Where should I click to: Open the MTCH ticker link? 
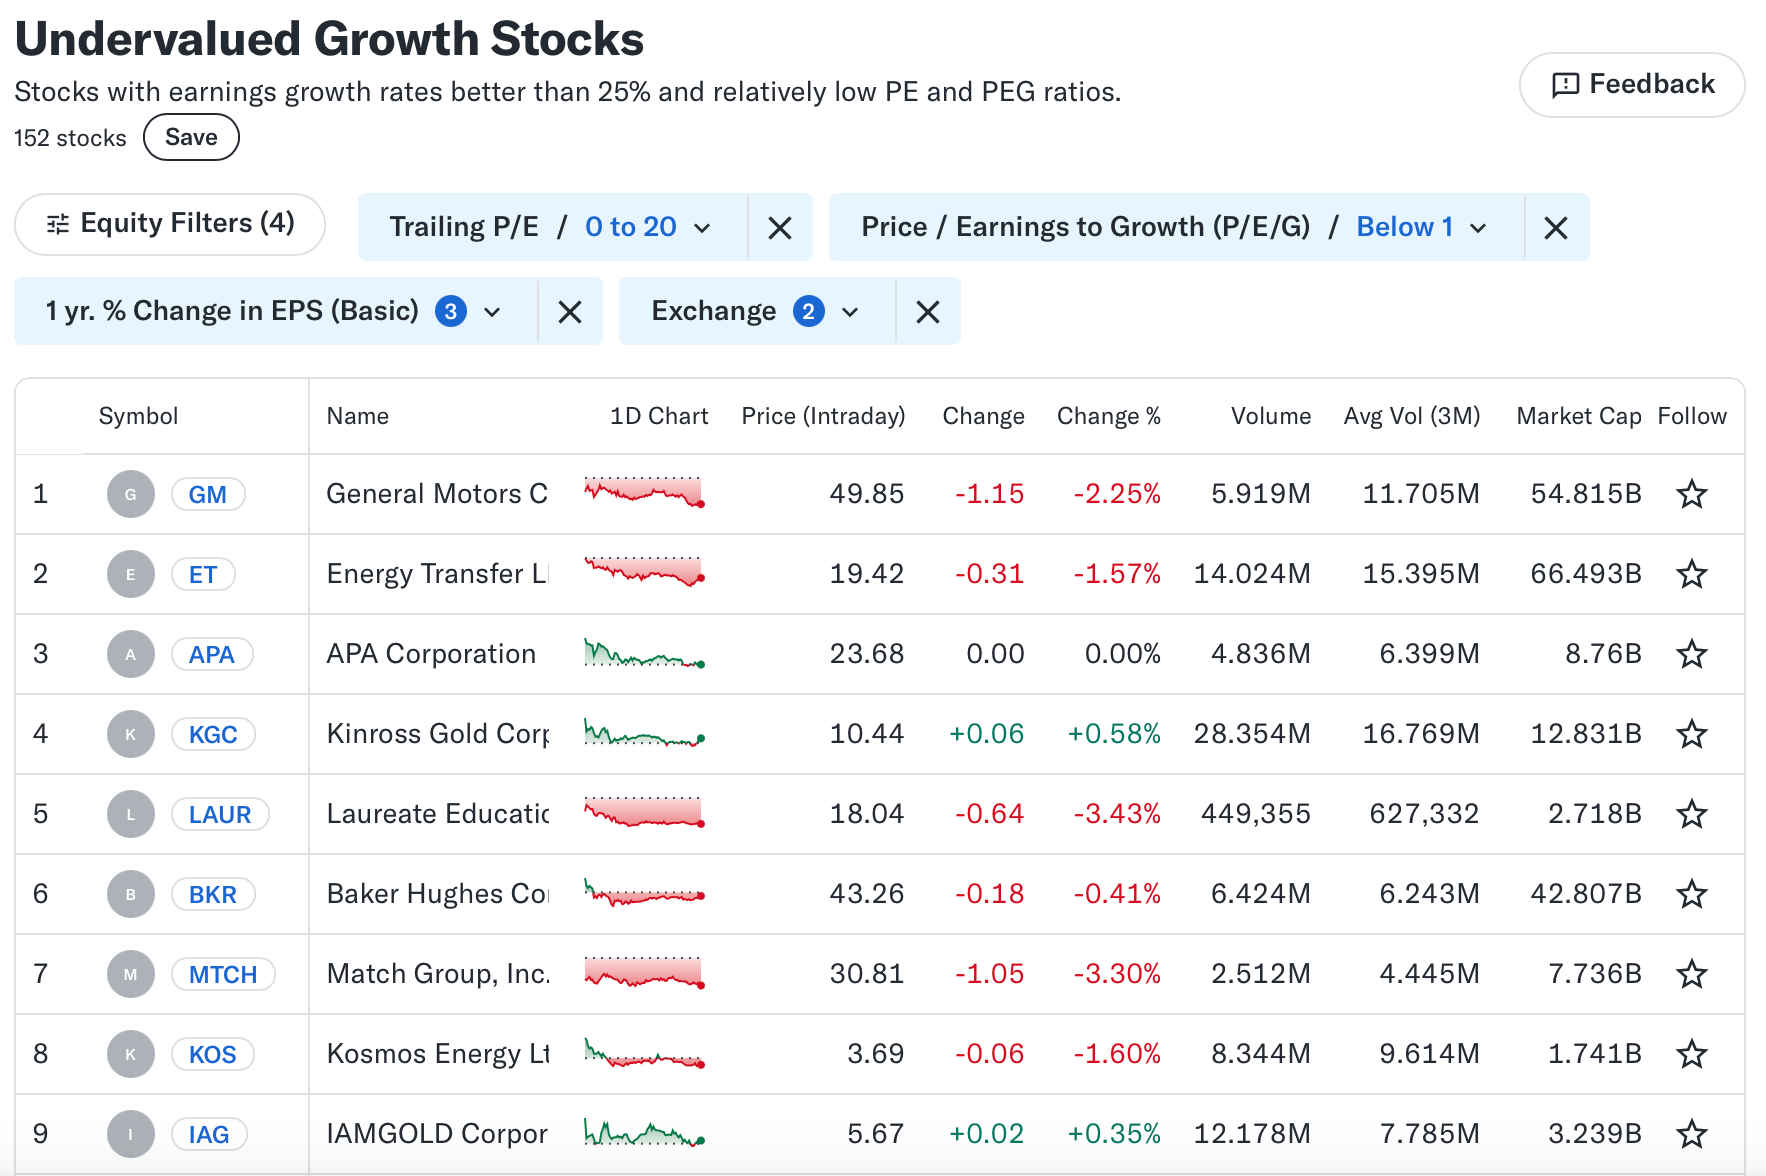coord(223,974)
